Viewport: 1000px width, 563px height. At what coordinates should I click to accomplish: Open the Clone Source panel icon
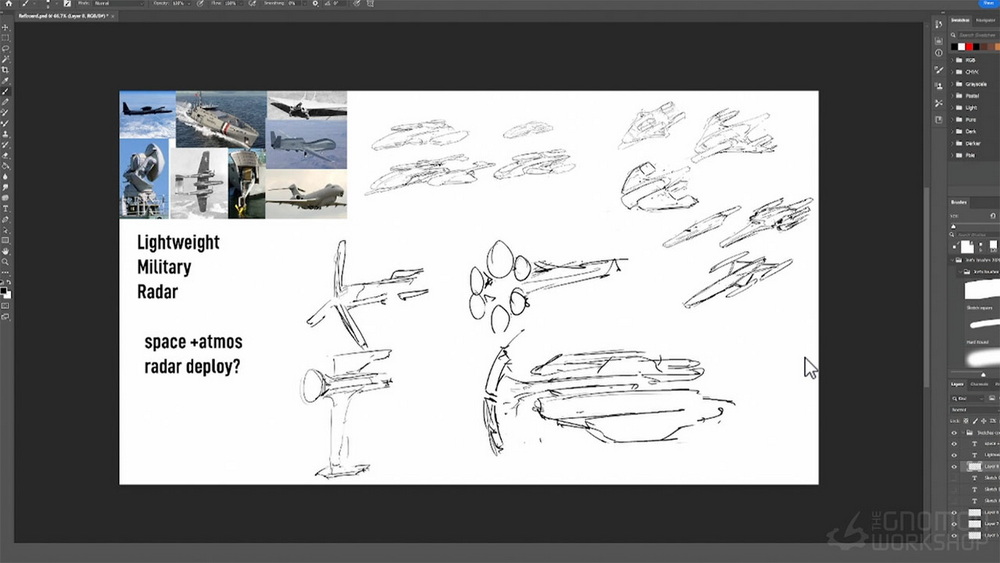[x=939, y=85]
